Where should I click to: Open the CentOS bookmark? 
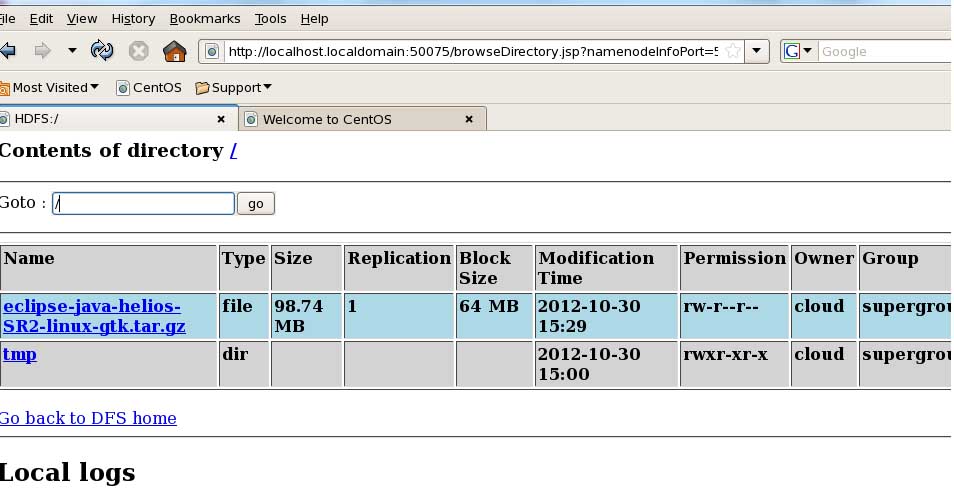tap(149, 88)
